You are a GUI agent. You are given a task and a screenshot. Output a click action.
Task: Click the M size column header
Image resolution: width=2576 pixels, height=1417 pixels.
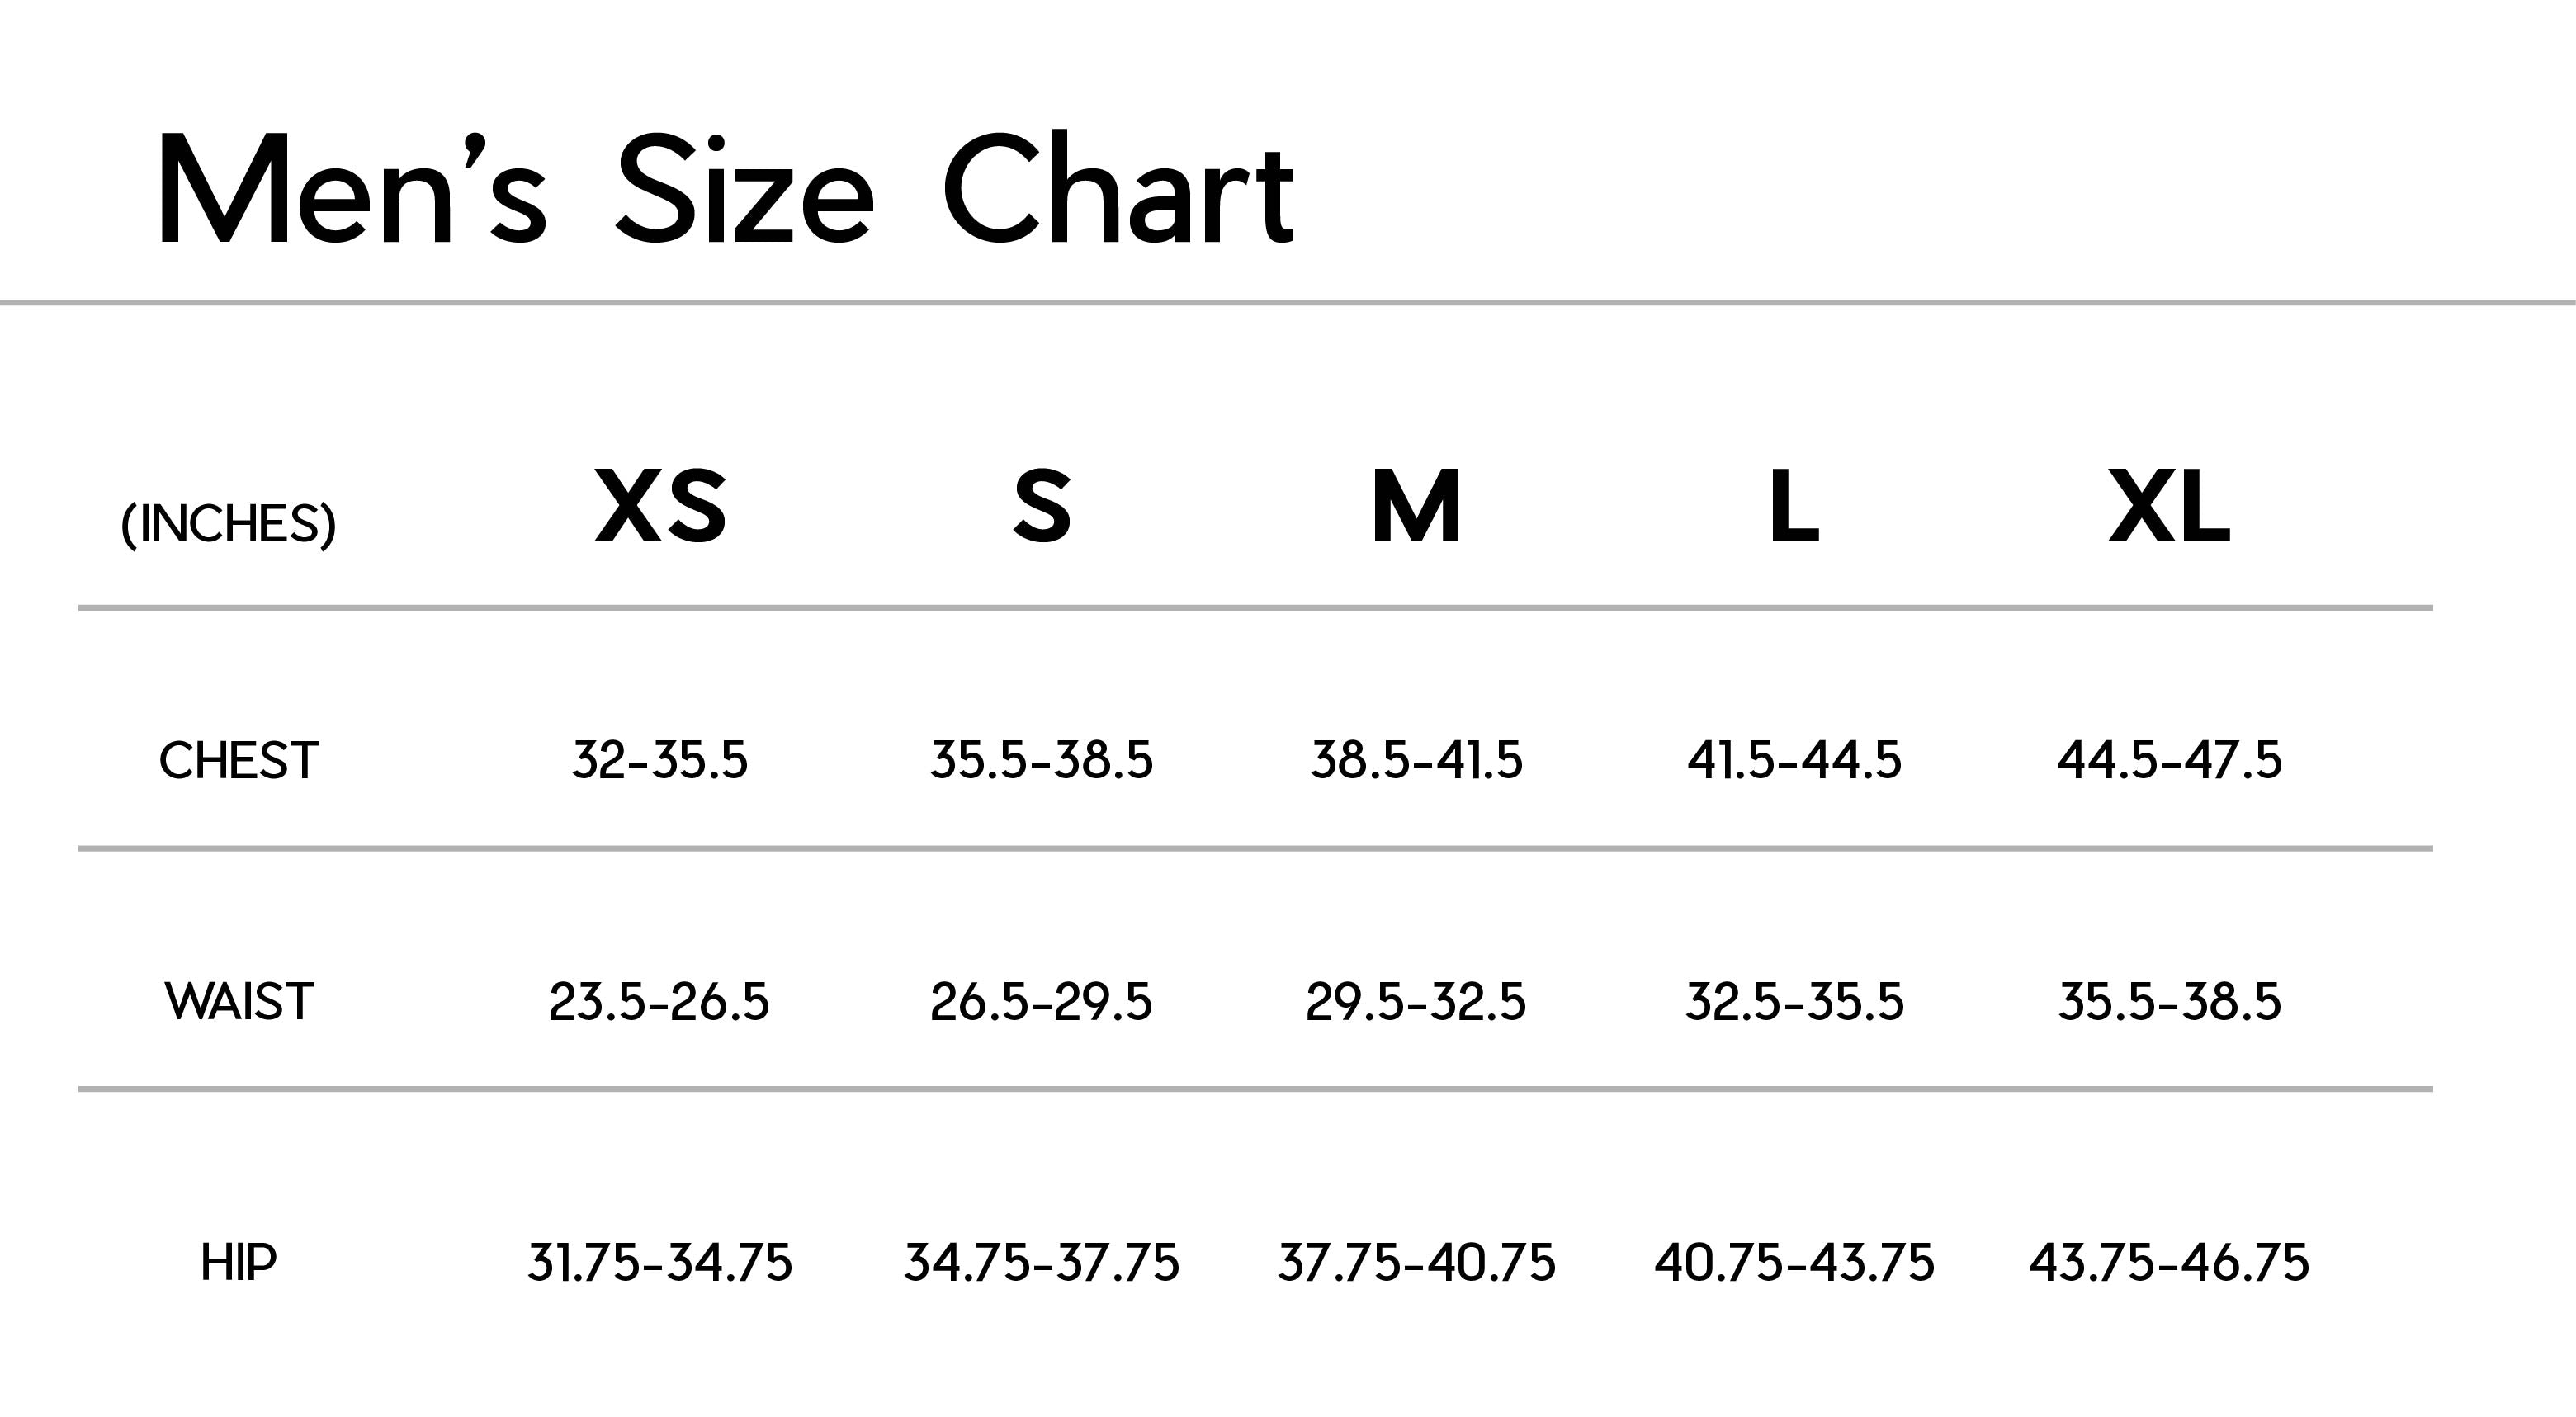coord(1416,507)
